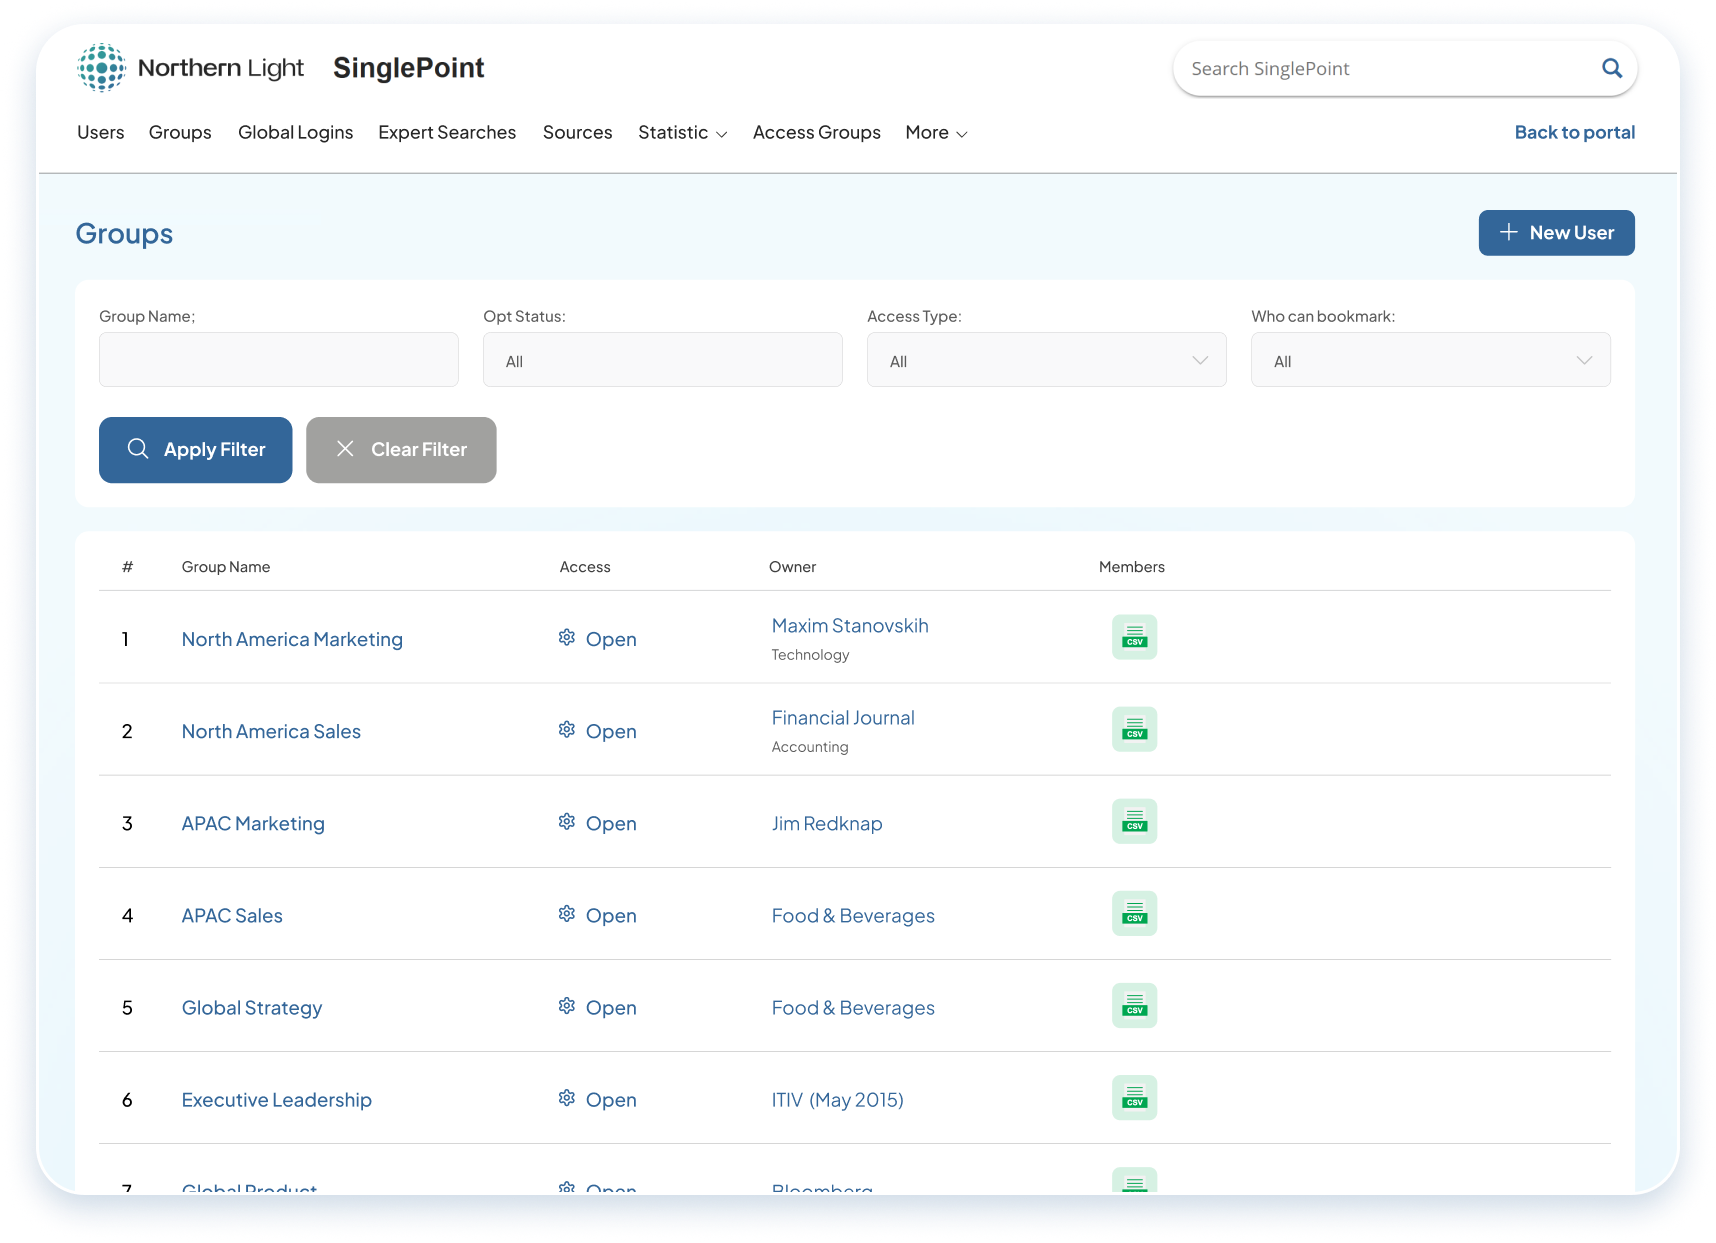Screen dimensions: 1716x1243
Task: Open the Sources section
Action: coord(577,132)
